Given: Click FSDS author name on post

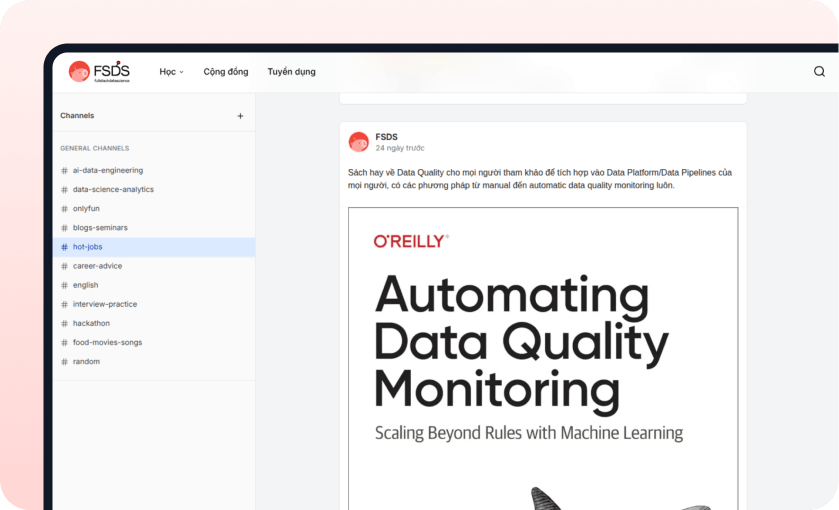Looking at the screenshot, I should 386,137.
